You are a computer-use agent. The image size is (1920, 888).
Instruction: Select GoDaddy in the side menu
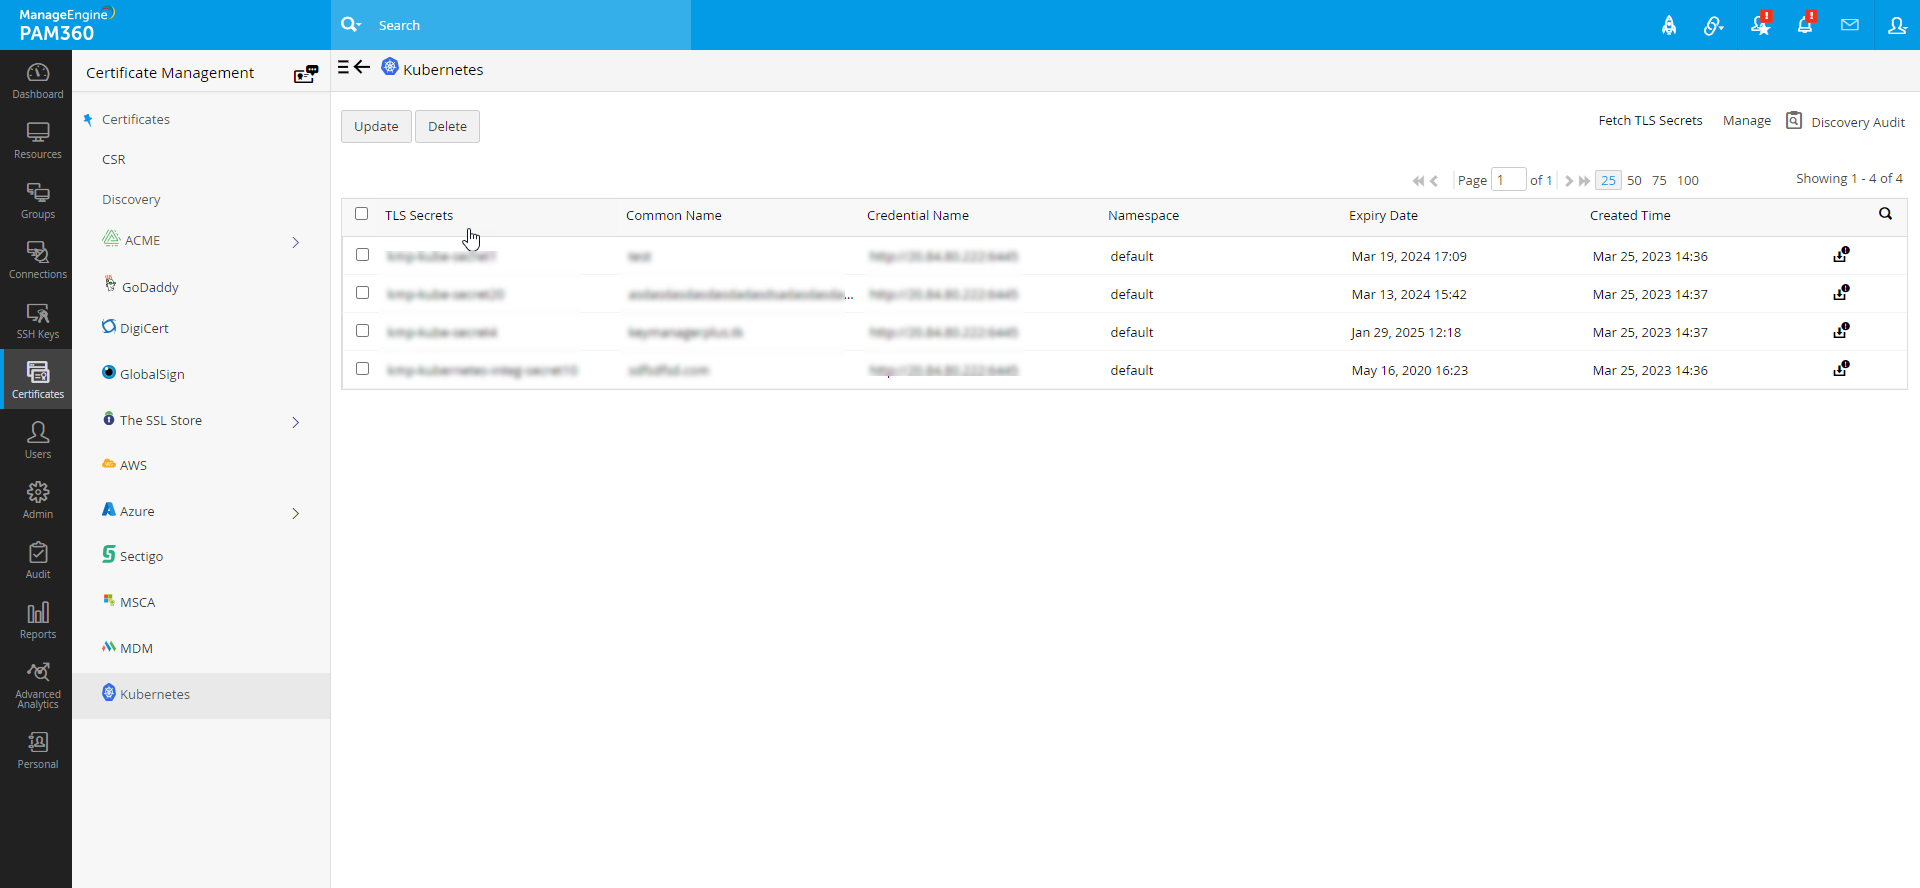tap(150, 287)
